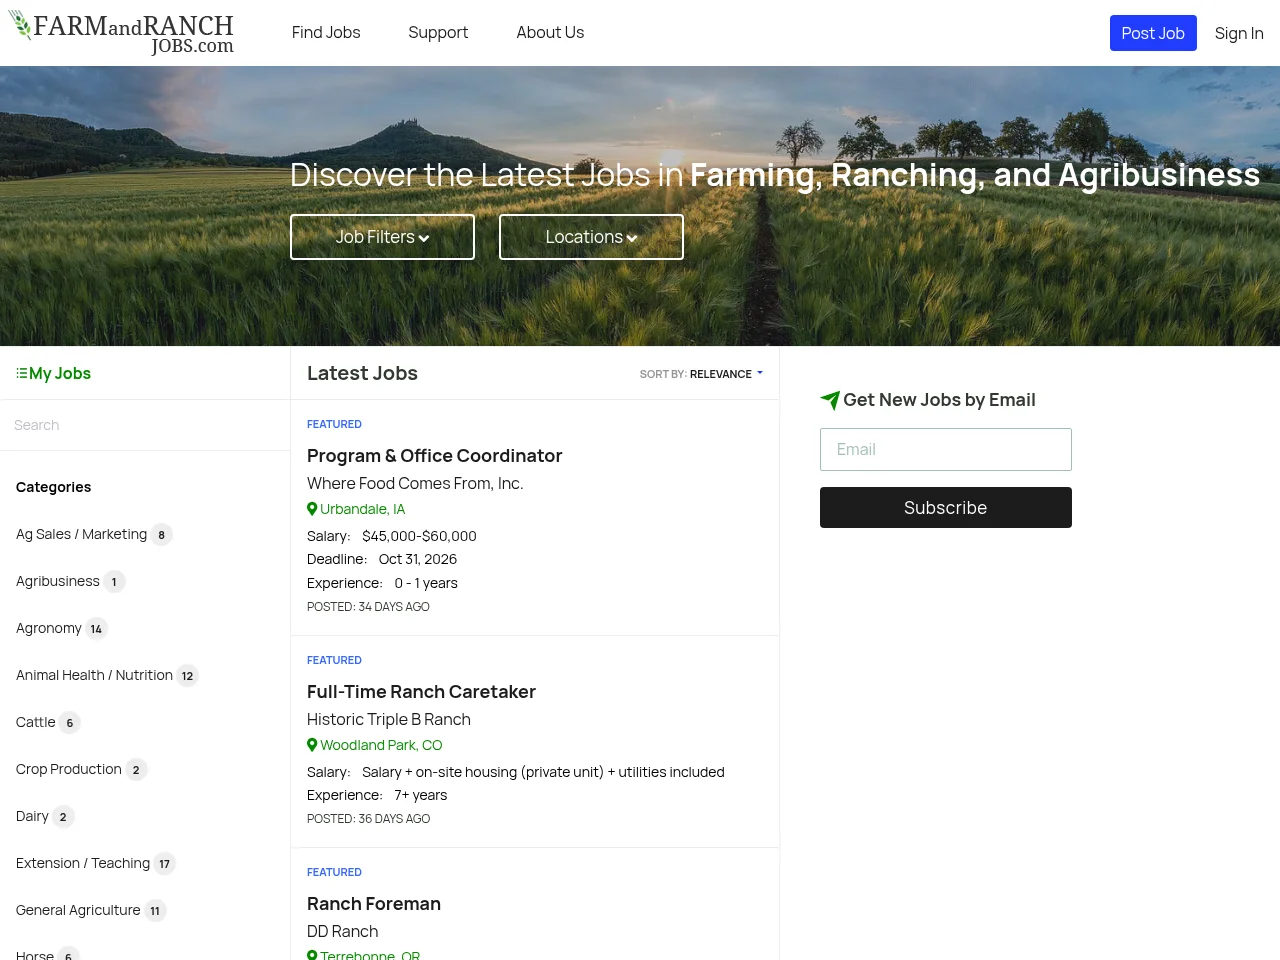The image size is (1280, 960).
Task: Click the 'POSTED: 36 DAYS AGO' text
Action: [368, 819]
